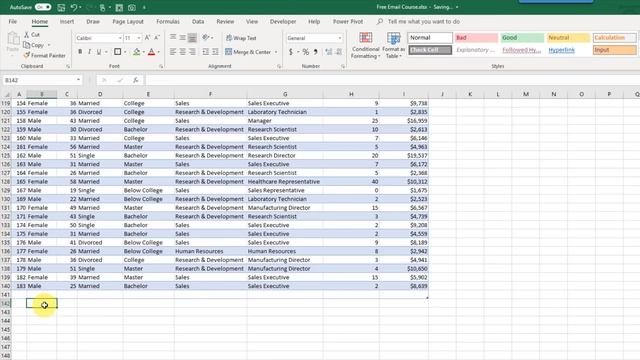Click the Decrease Decimal icon

tap(339, 52)
